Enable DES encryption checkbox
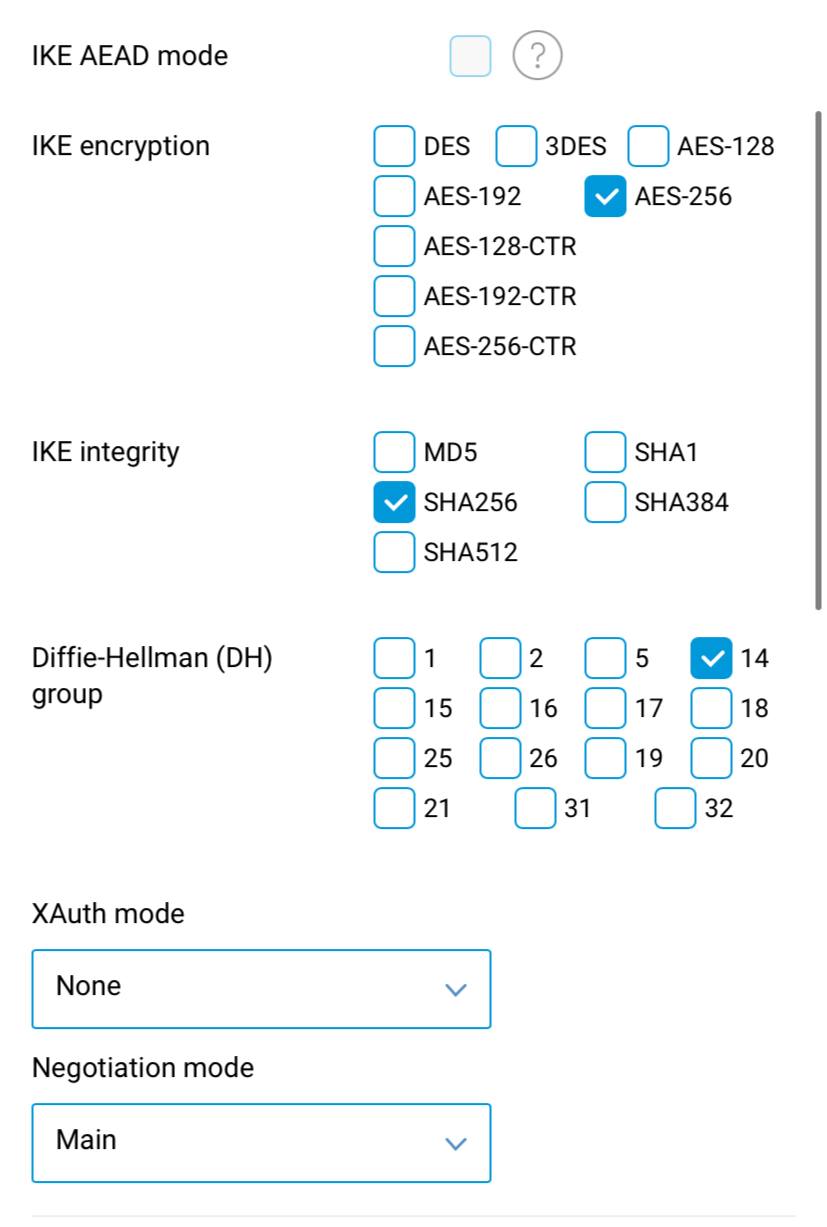Image resolution: width=827 pixels, height=1227 pixels. coord(394,146)
